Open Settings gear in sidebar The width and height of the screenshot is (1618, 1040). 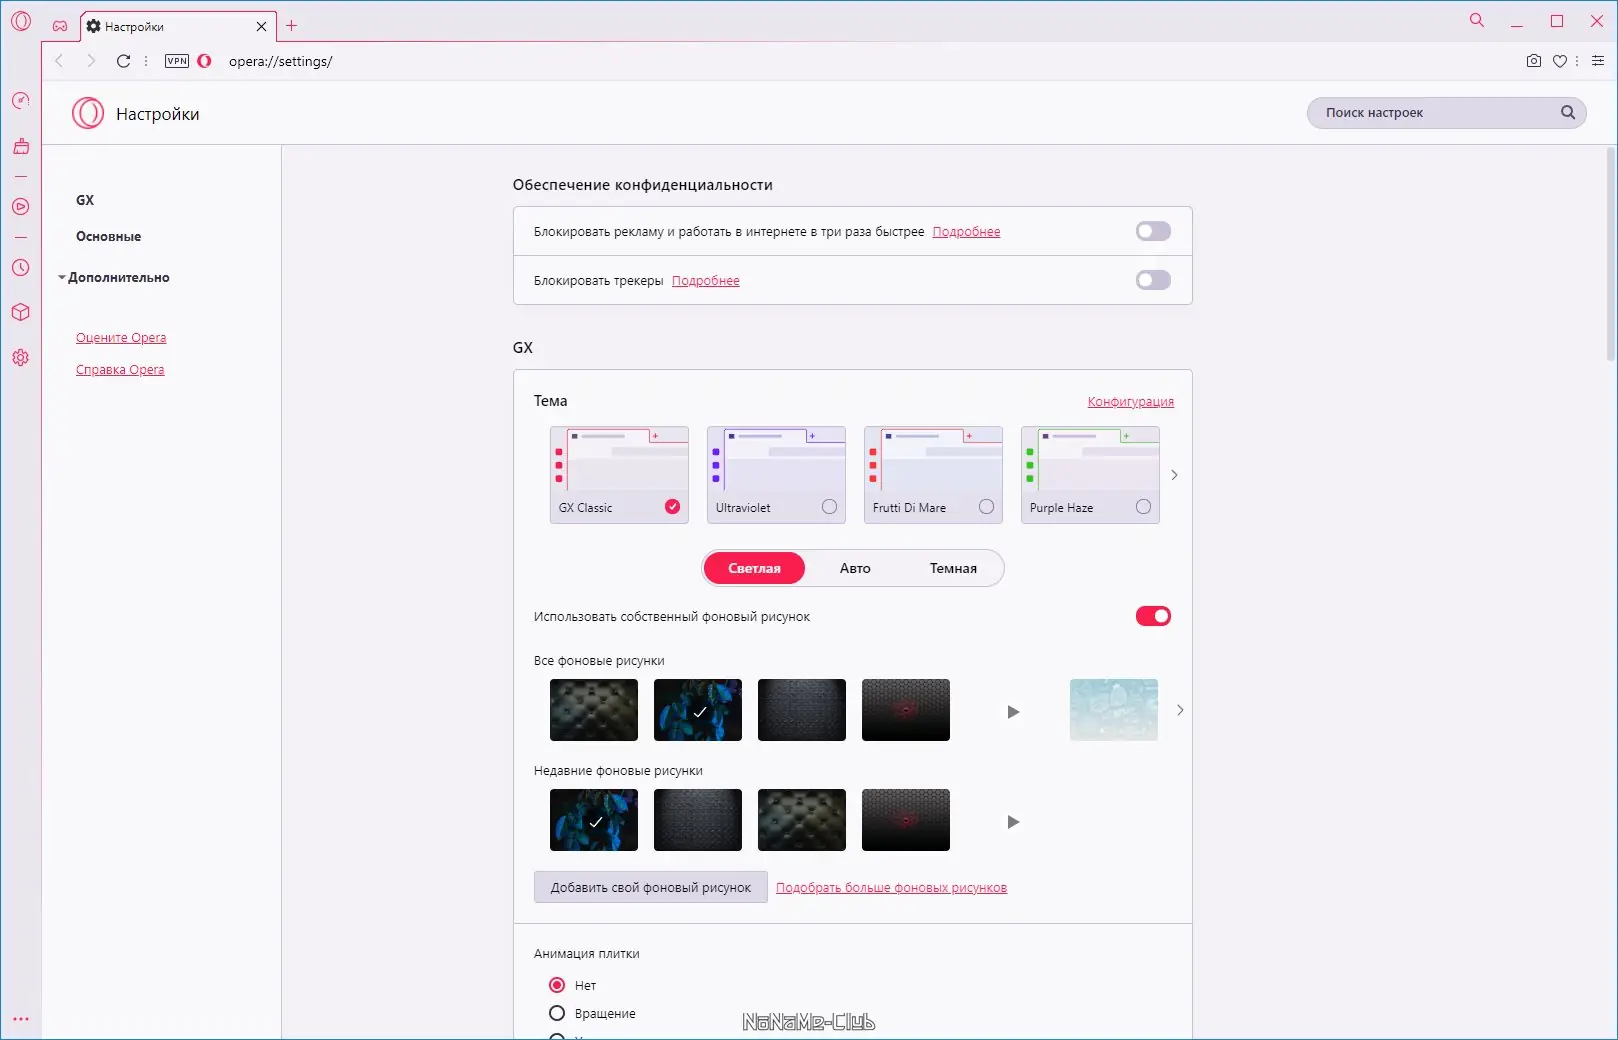click(x=21, y=358)
